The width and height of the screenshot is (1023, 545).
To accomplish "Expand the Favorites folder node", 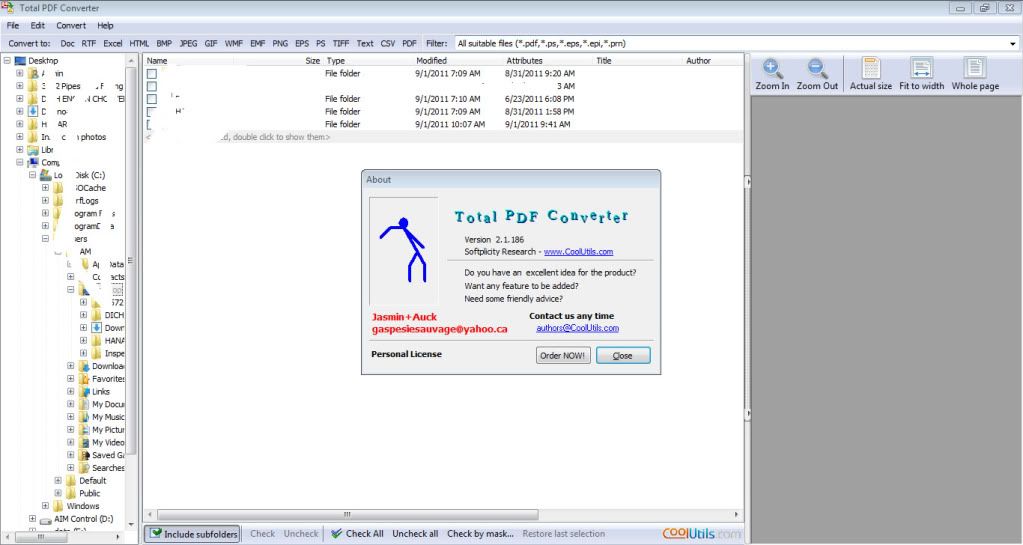I will click(x=70, y=379).
